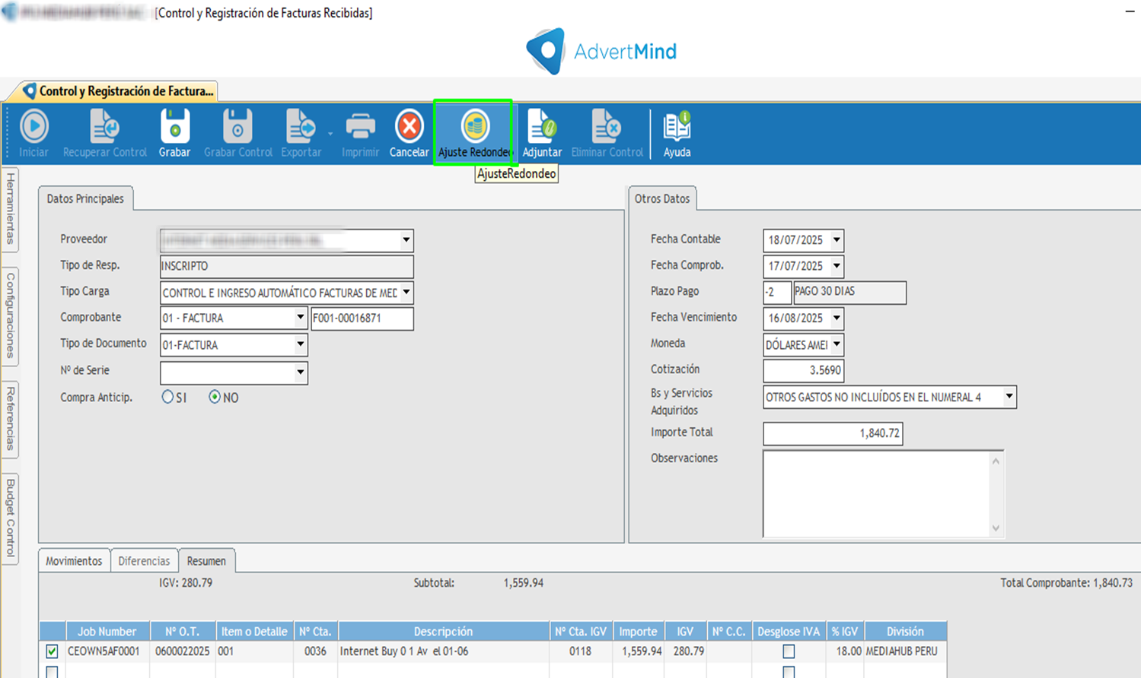Toggle Desglose IVA checkbox for CEOWN5AF0001
The width and height of the screenshot is (1141, 678).
tap(789, 651)
